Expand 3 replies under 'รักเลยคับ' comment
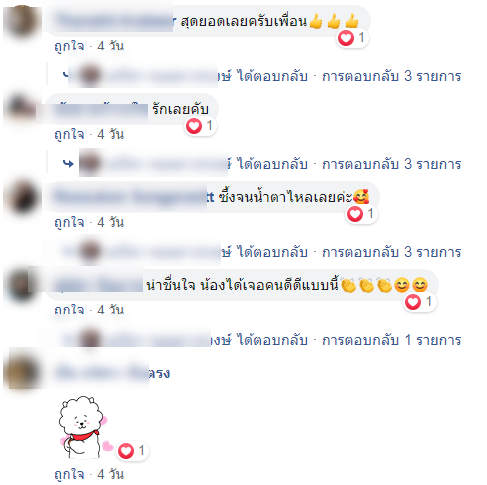Screen dimensions: 487x485 coord(392,164)
